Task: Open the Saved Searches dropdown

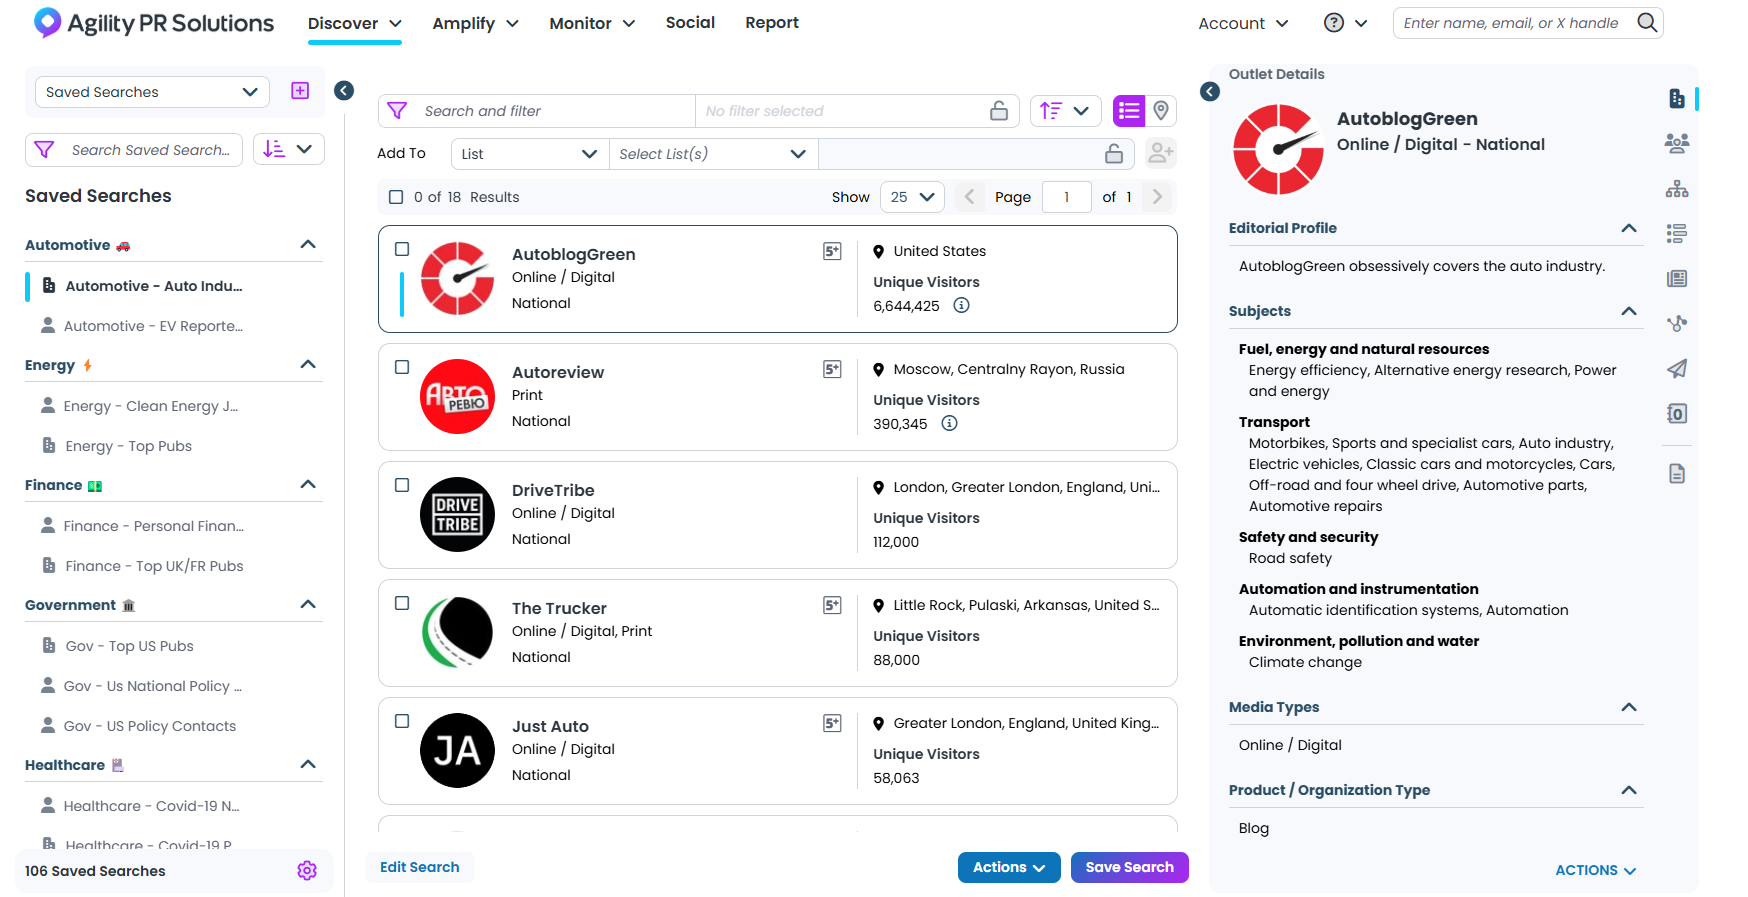Action: click(152, 92)
